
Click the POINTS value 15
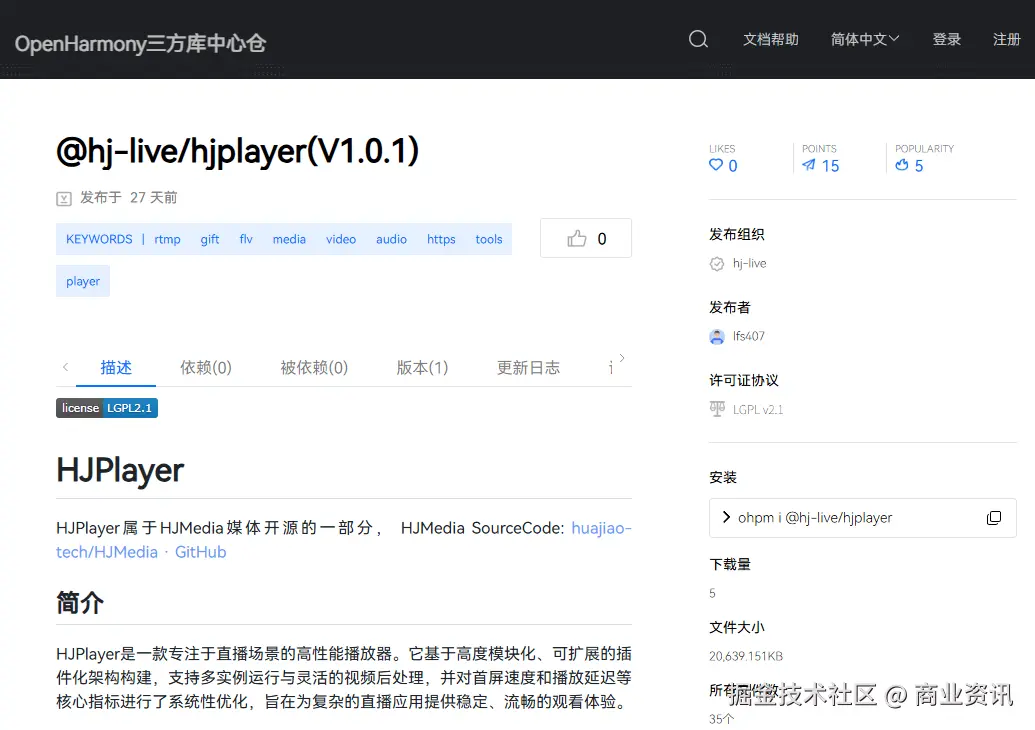830,166
